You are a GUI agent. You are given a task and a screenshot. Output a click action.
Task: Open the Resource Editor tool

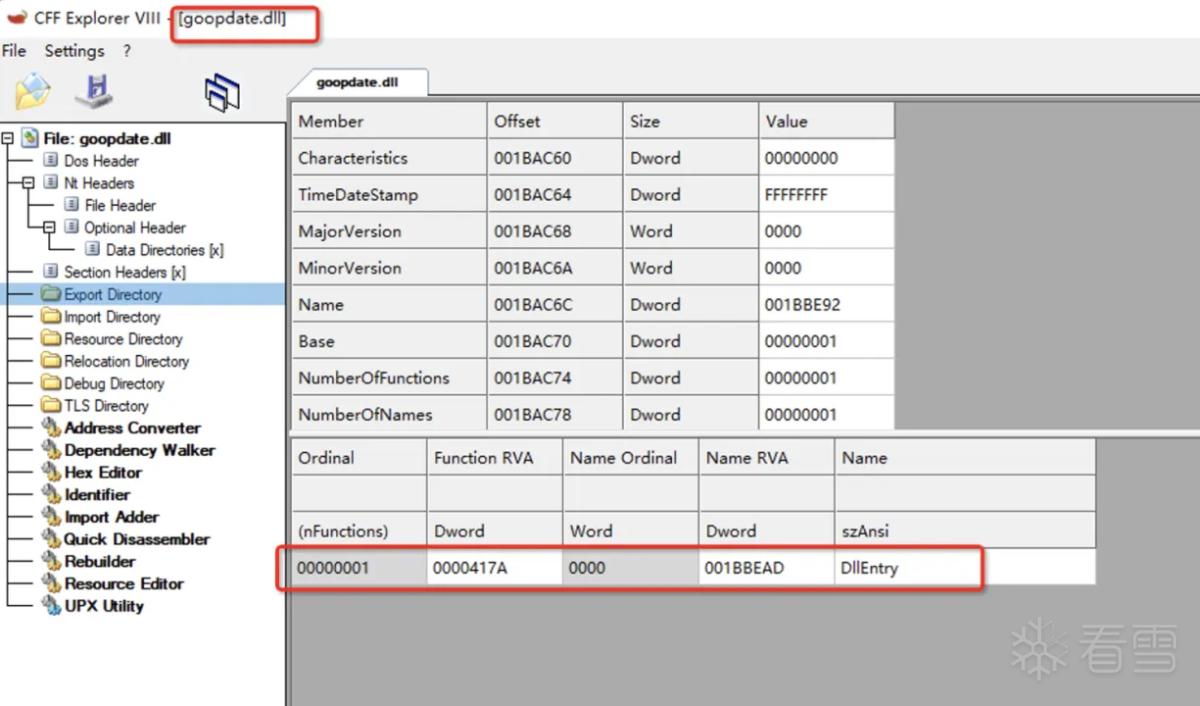coord(124,583)
